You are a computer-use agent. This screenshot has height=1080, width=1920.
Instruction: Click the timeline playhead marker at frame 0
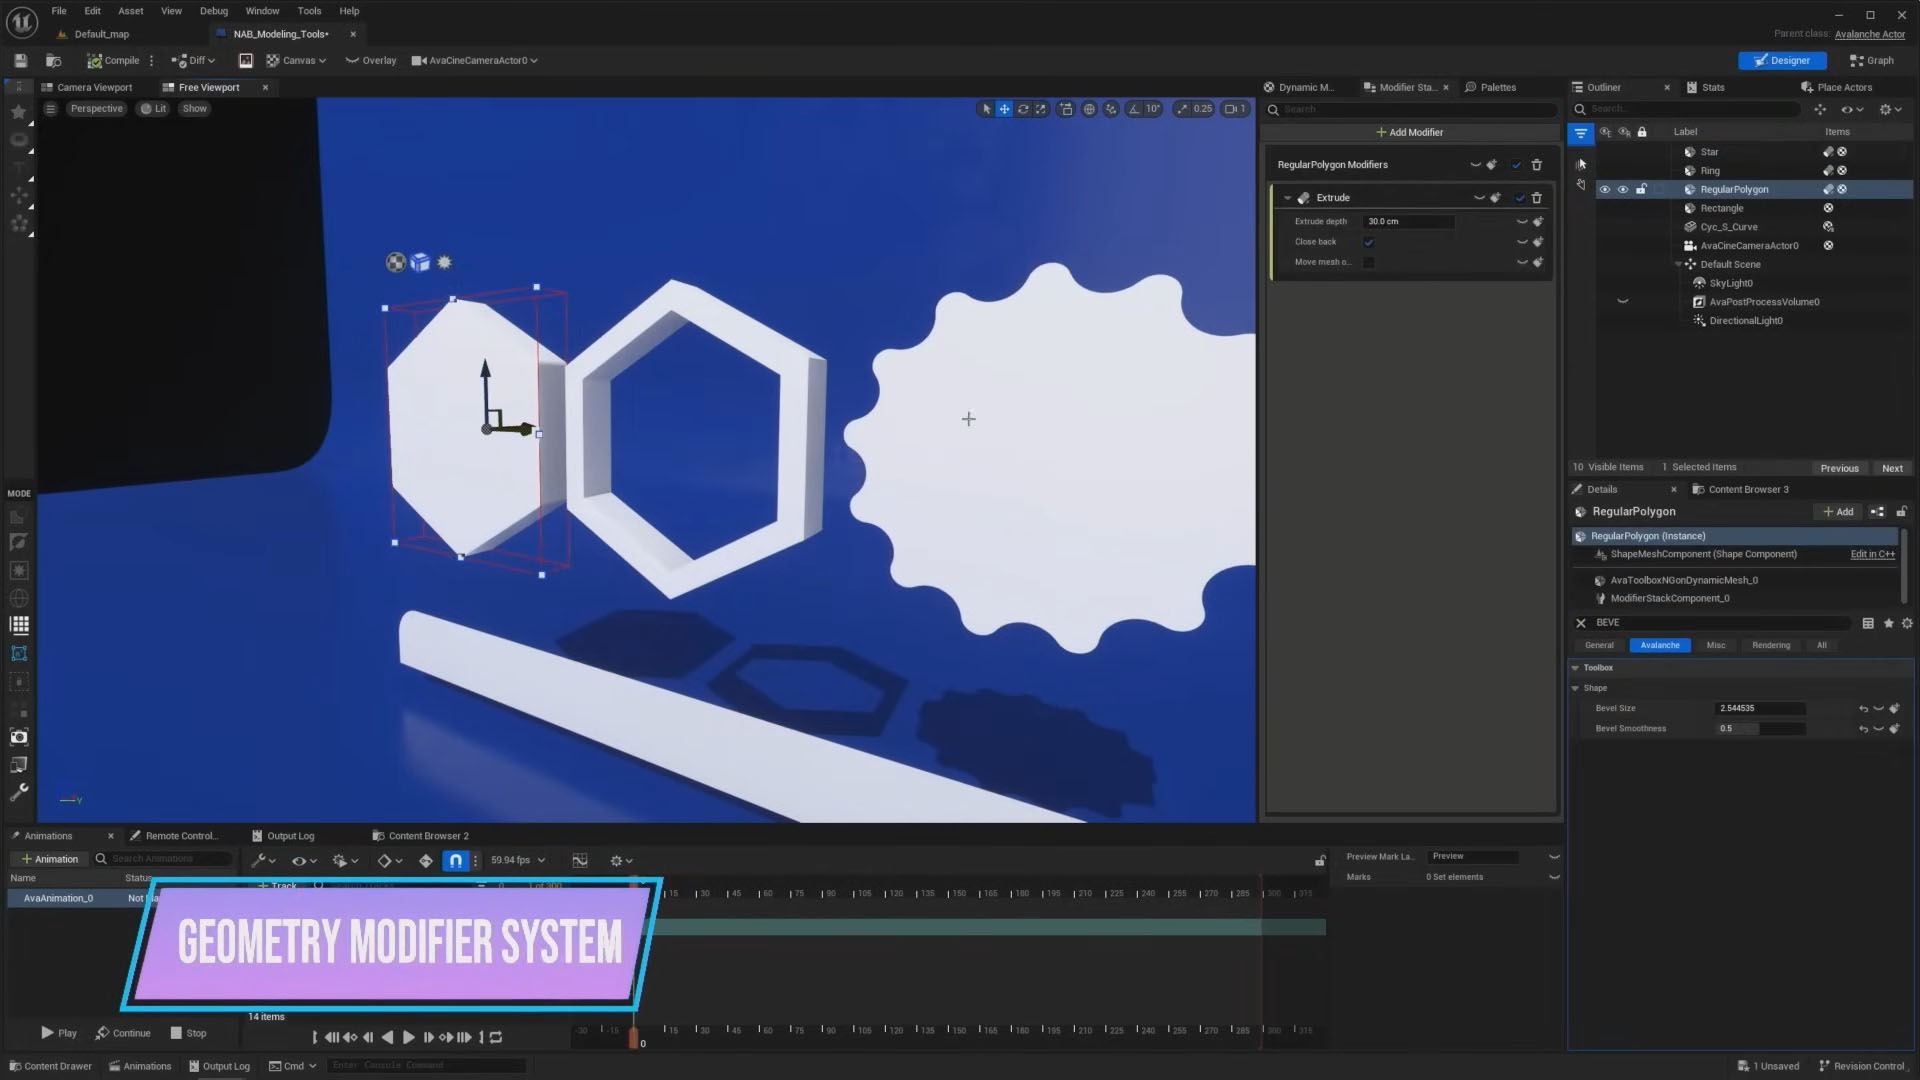[x=633, y=1037]
